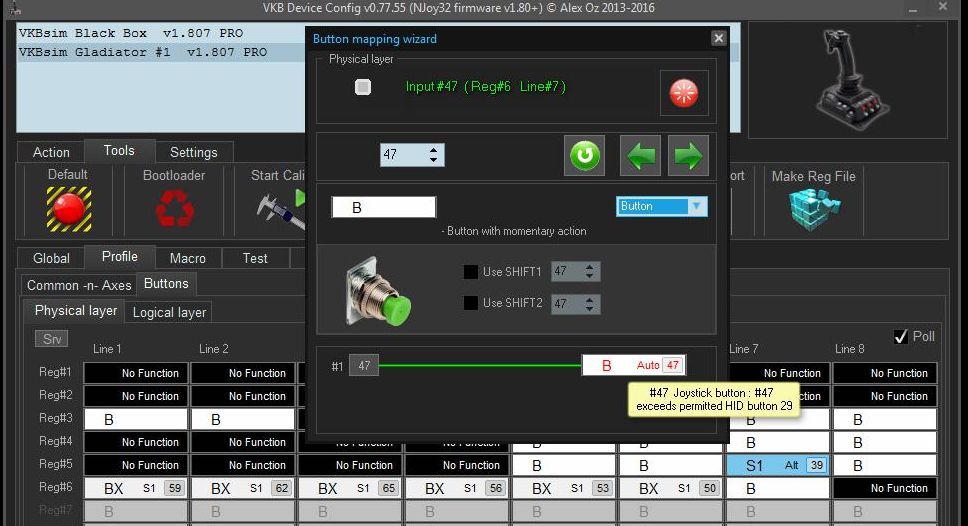Start calibration with the caliper icon
The height and width of the screenshot is (526, 968).
(281, 209)
